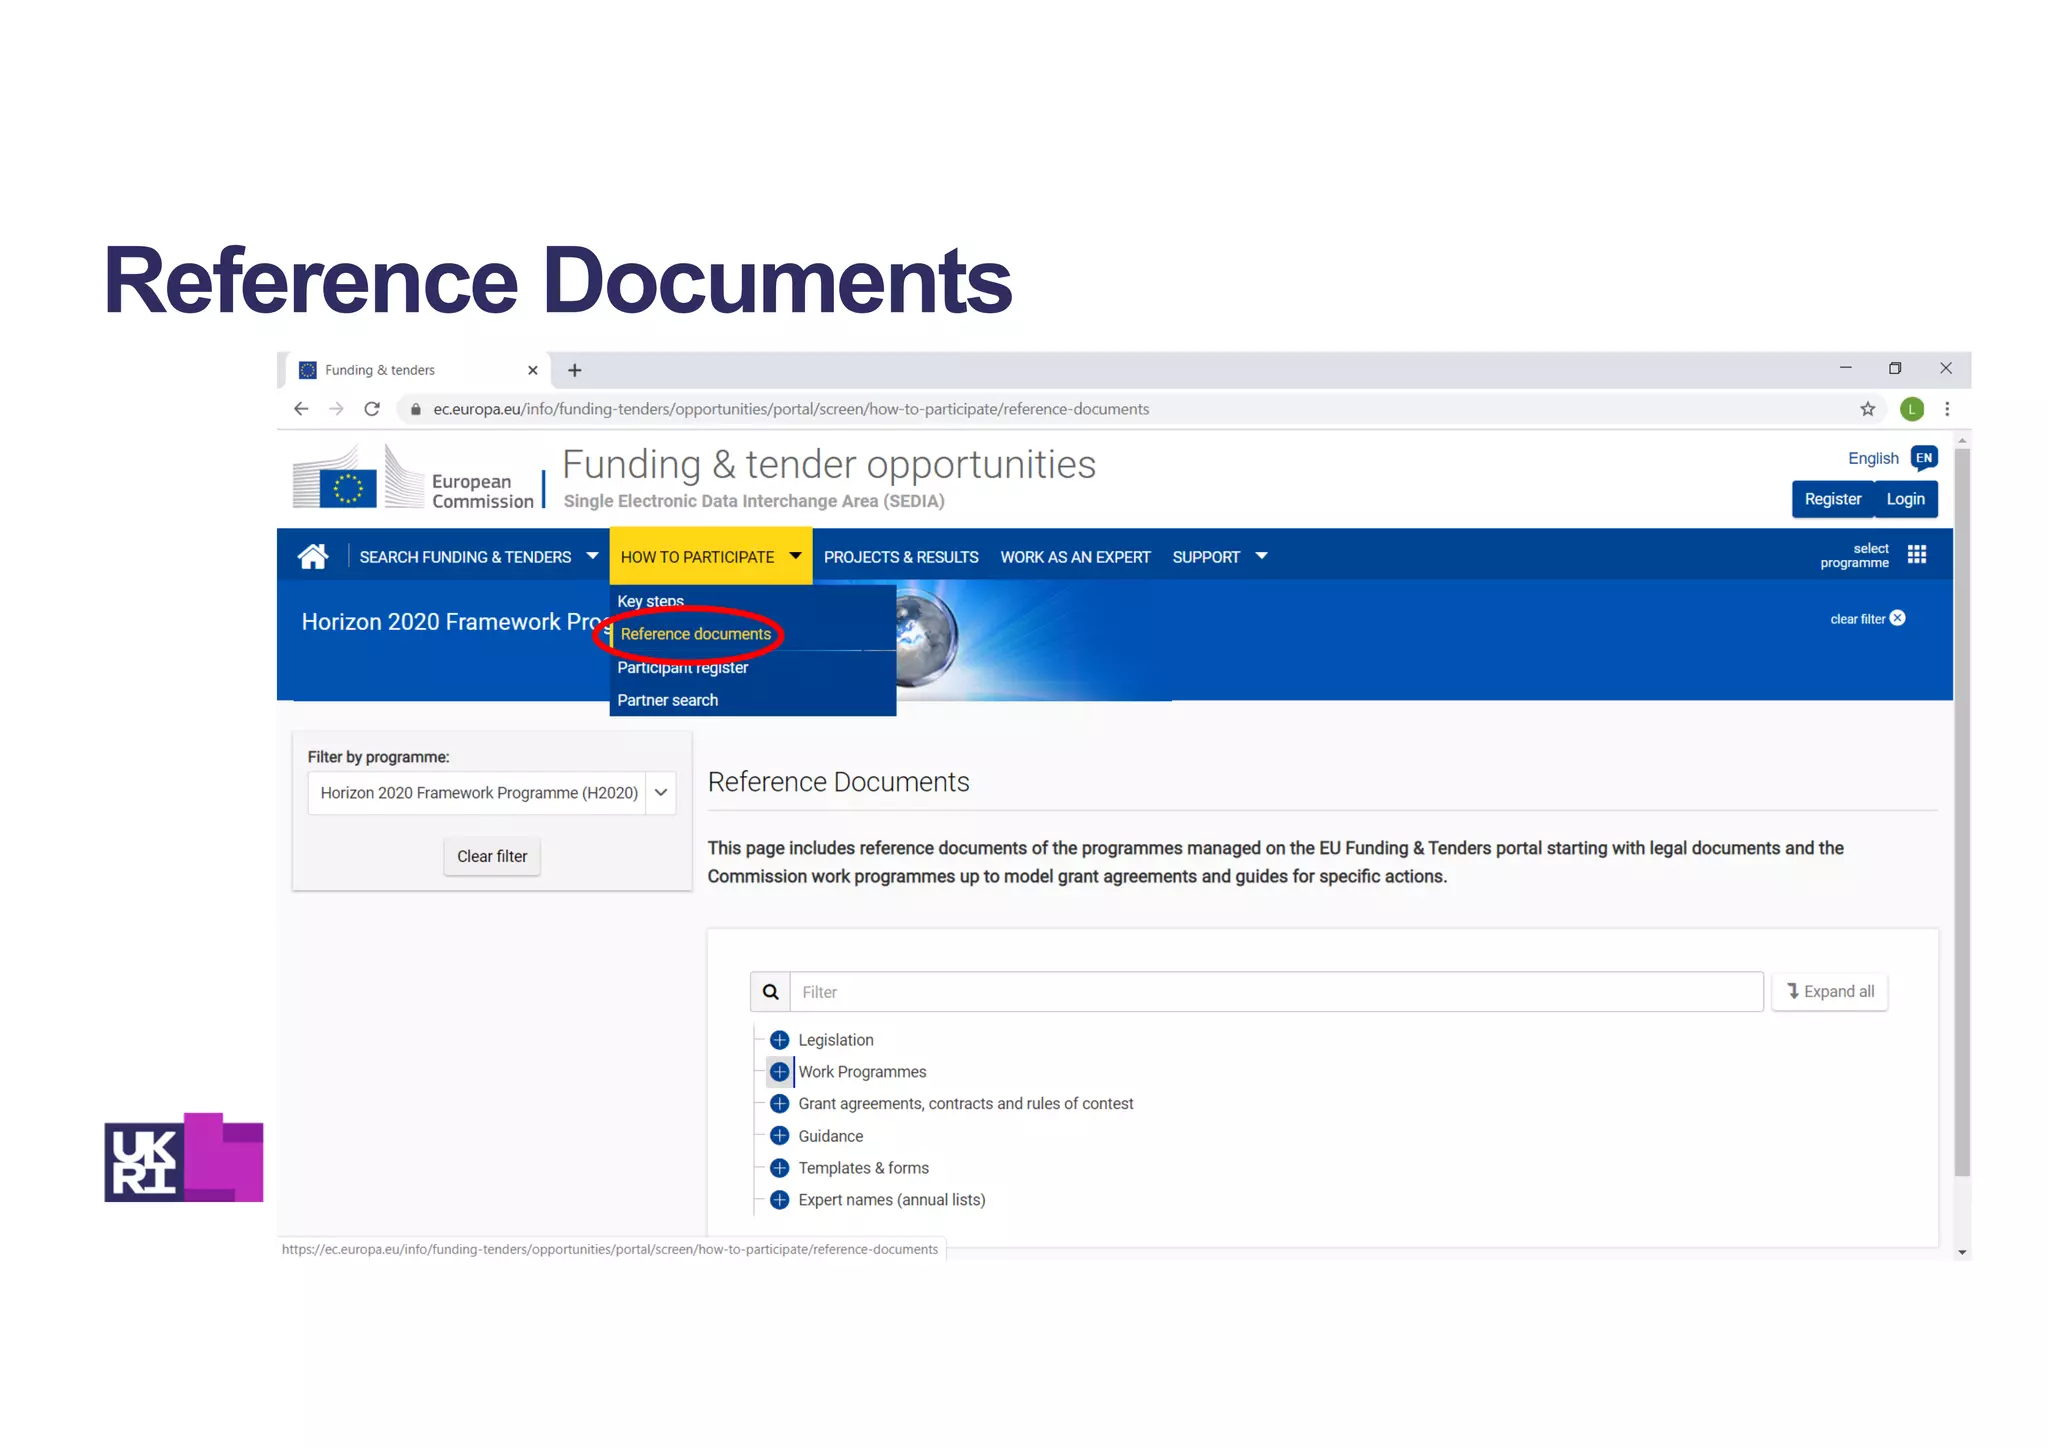Select Projects & Results menu item

(x=901, y=557)
